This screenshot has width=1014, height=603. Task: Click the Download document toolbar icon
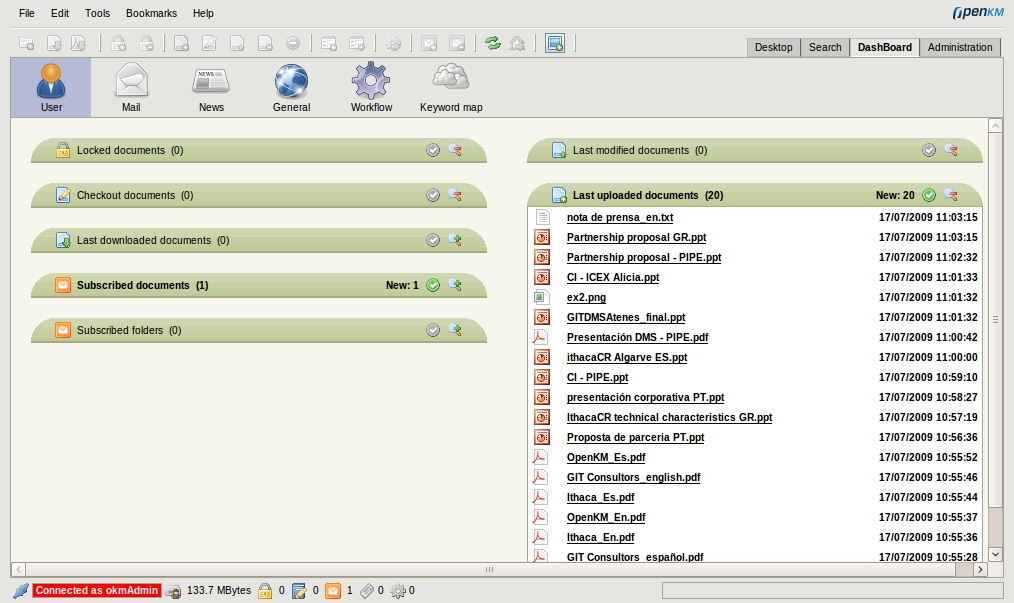coord(54,43)
